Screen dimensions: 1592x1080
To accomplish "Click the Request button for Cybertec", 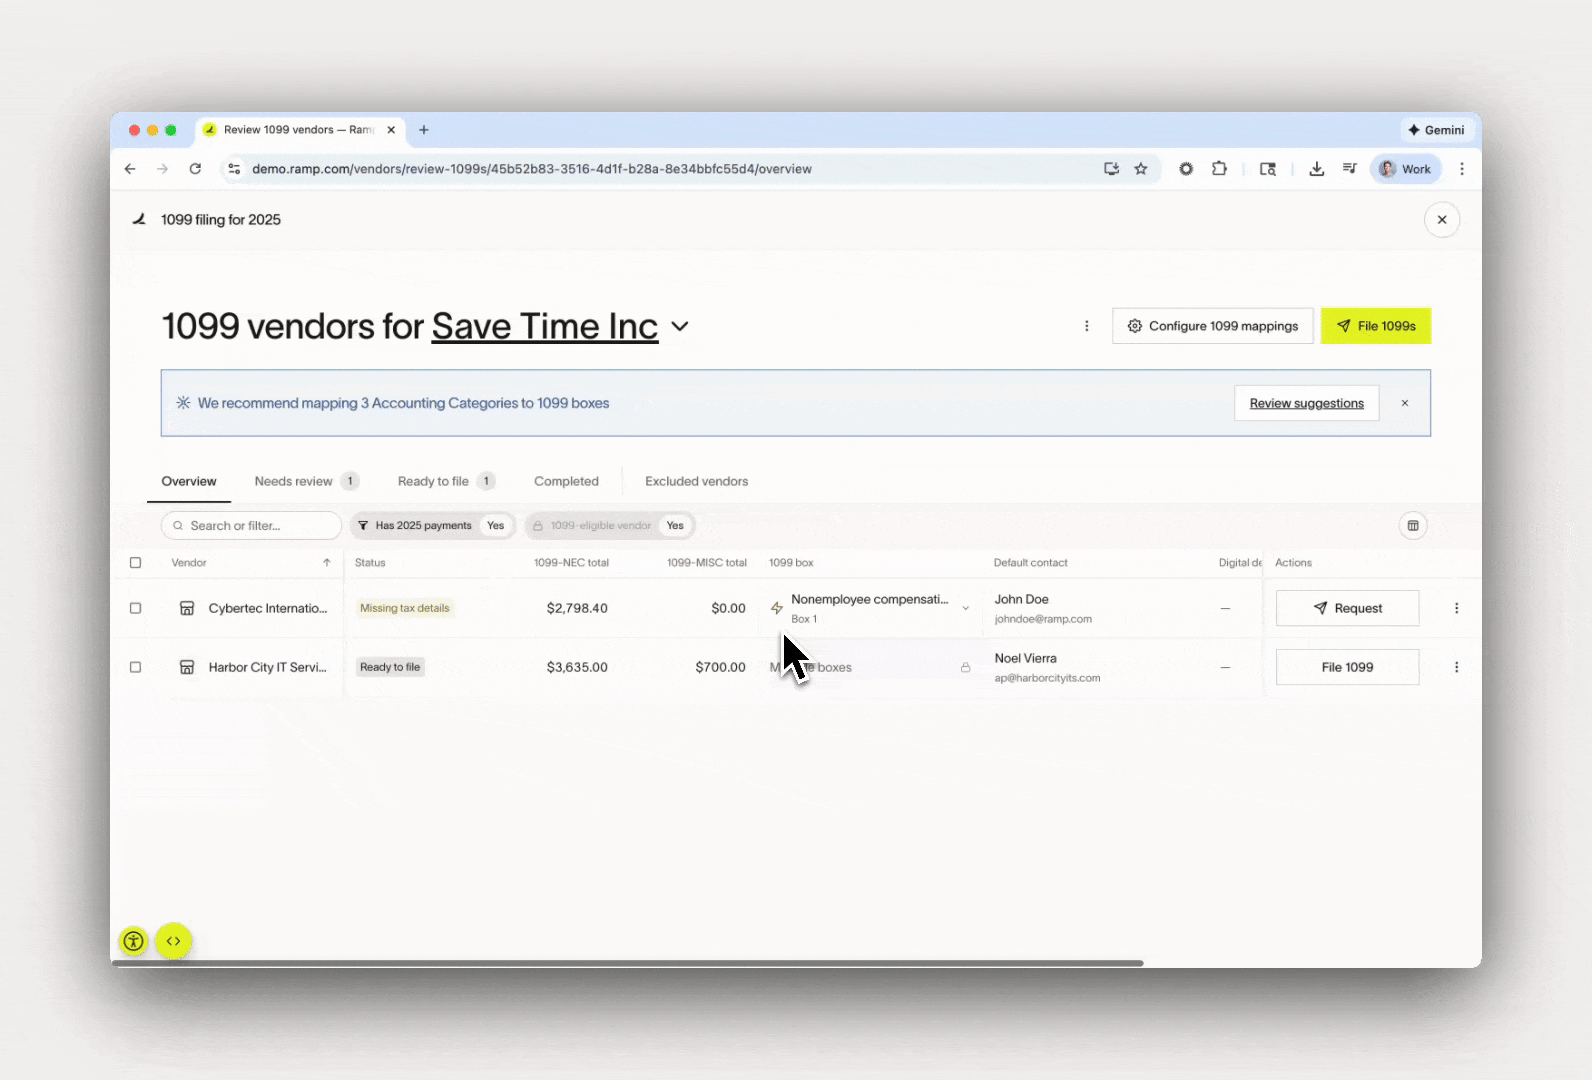I will point(1347,608).
